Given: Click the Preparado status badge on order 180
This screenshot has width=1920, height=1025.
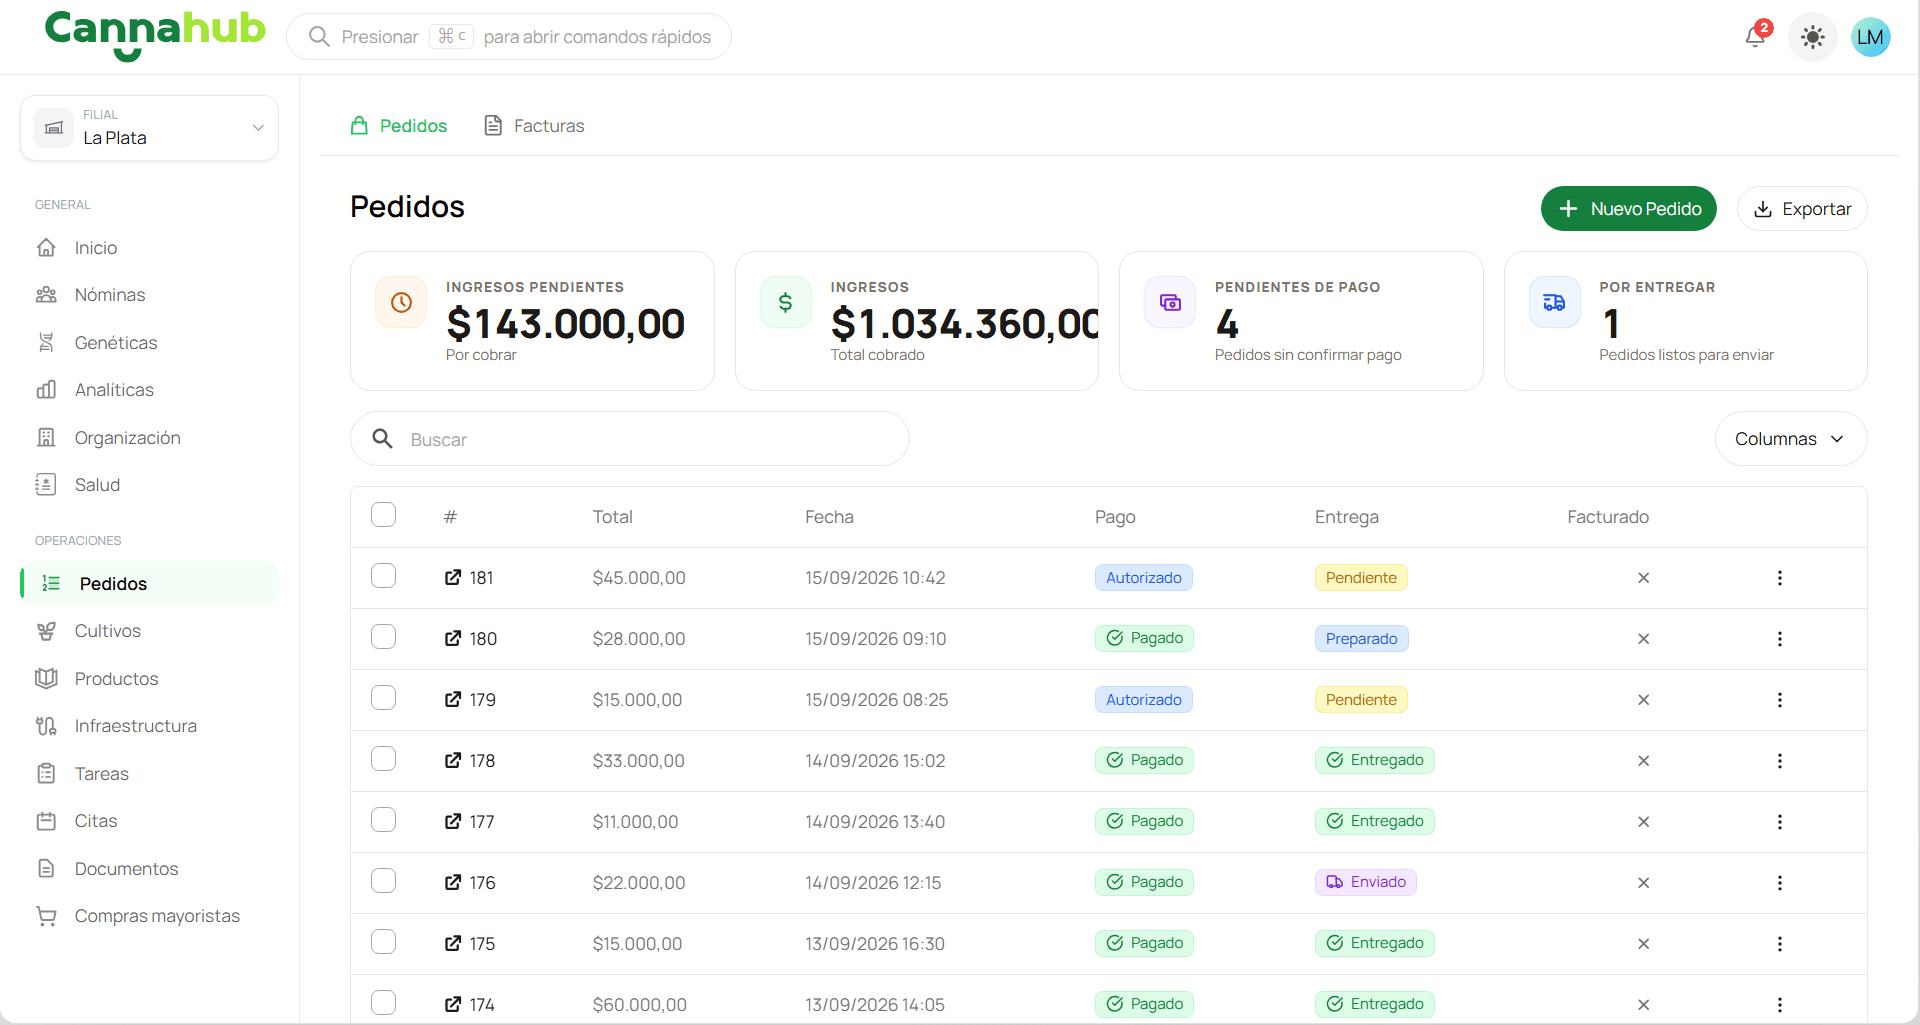Looking at the screenshot, I should (1361, 639).
